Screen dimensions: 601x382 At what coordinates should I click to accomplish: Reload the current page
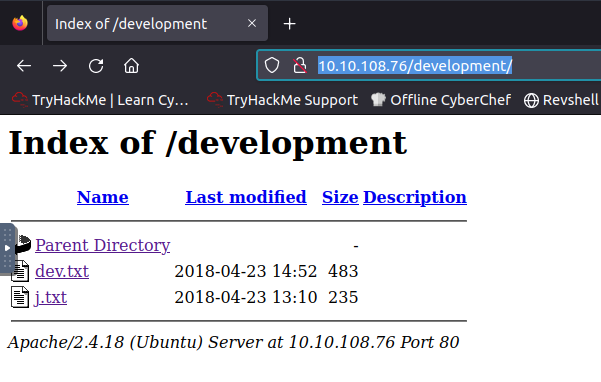[x=96, y=66]
